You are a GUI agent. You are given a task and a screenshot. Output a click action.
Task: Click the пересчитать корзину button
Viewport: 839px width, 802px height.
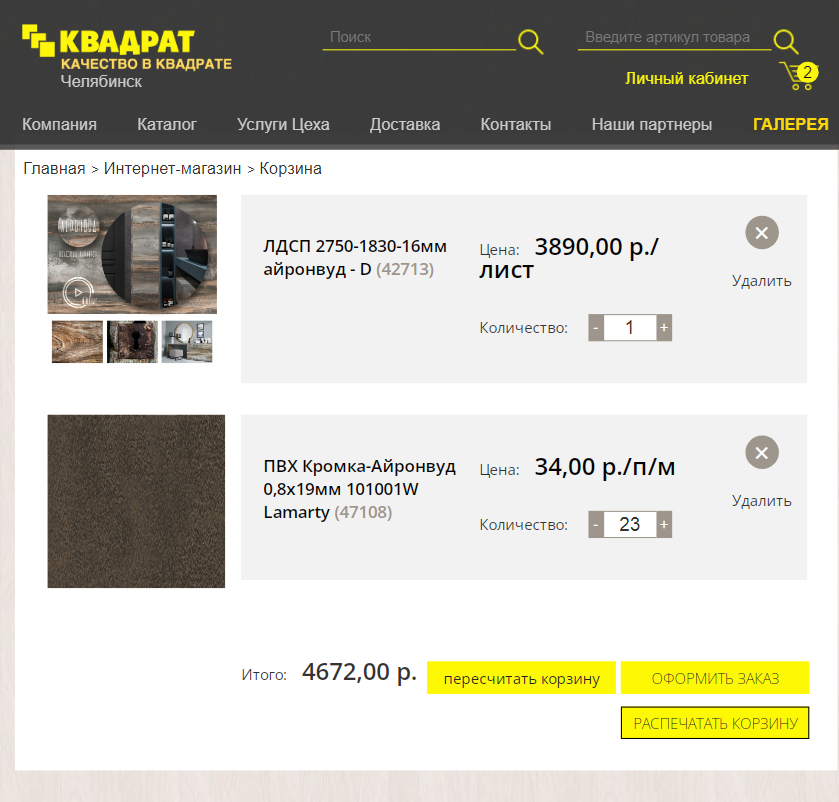pos(521,678)
